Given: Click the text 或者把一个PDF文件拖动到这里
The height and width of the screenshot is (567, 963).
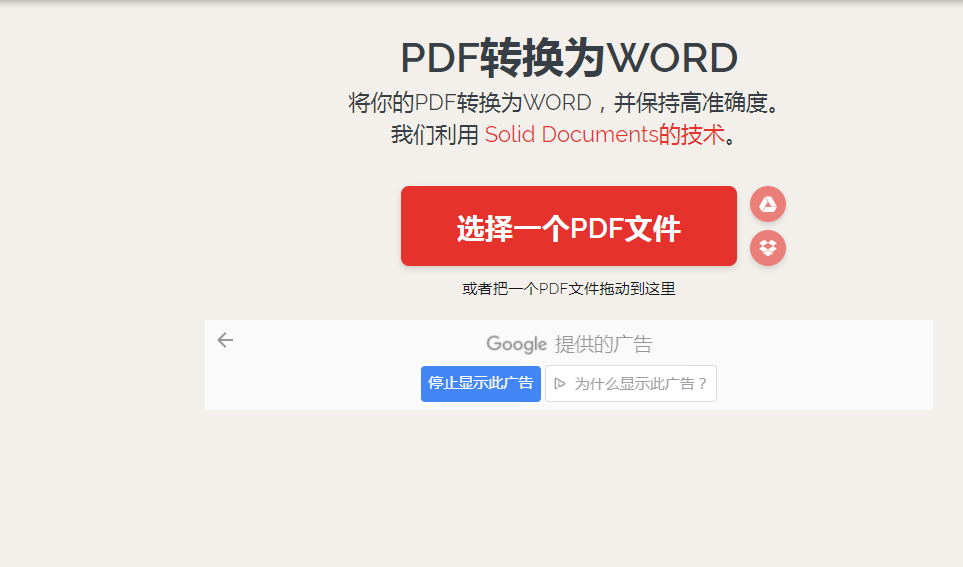Looking at the screenshot, I should [569, 289].
